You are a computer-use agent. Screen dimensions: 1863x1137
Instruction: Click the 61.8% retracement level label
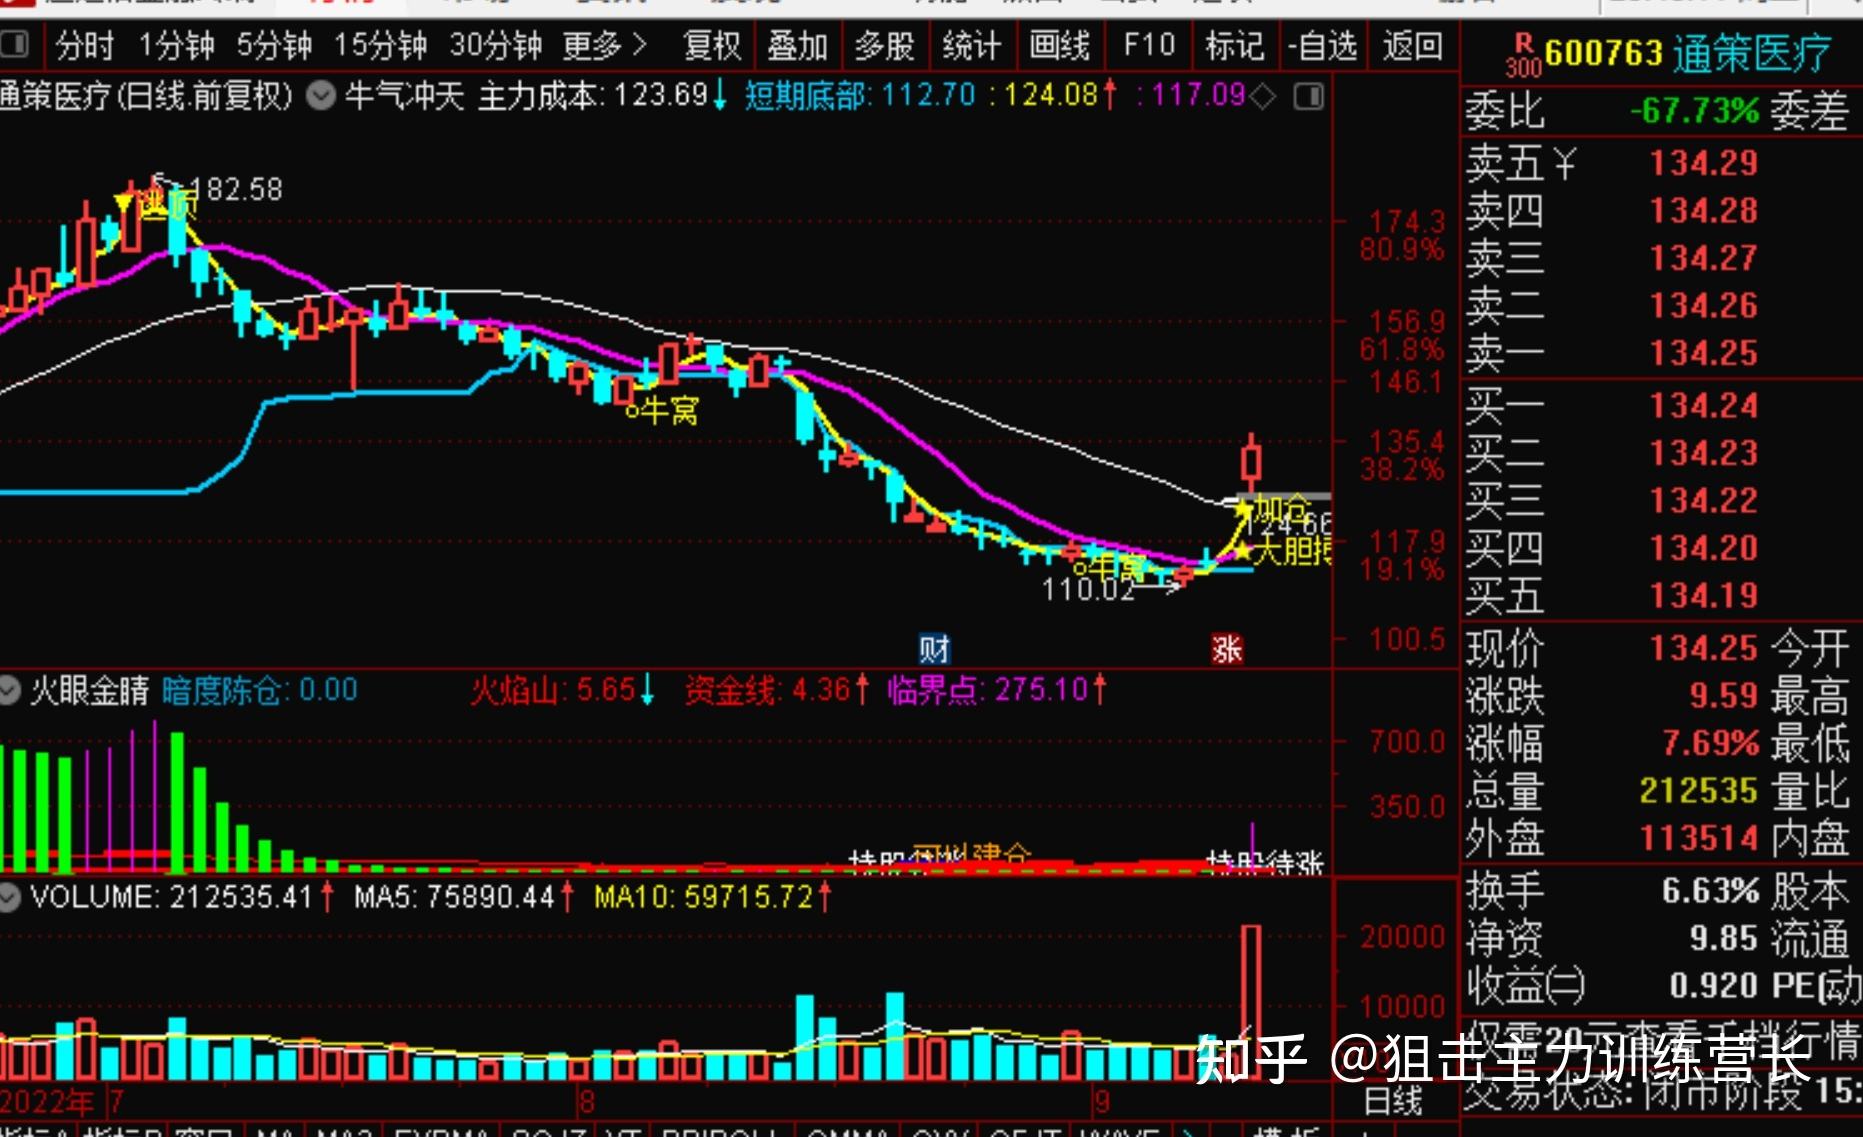pyautogui.click(x=1402, y=350)
